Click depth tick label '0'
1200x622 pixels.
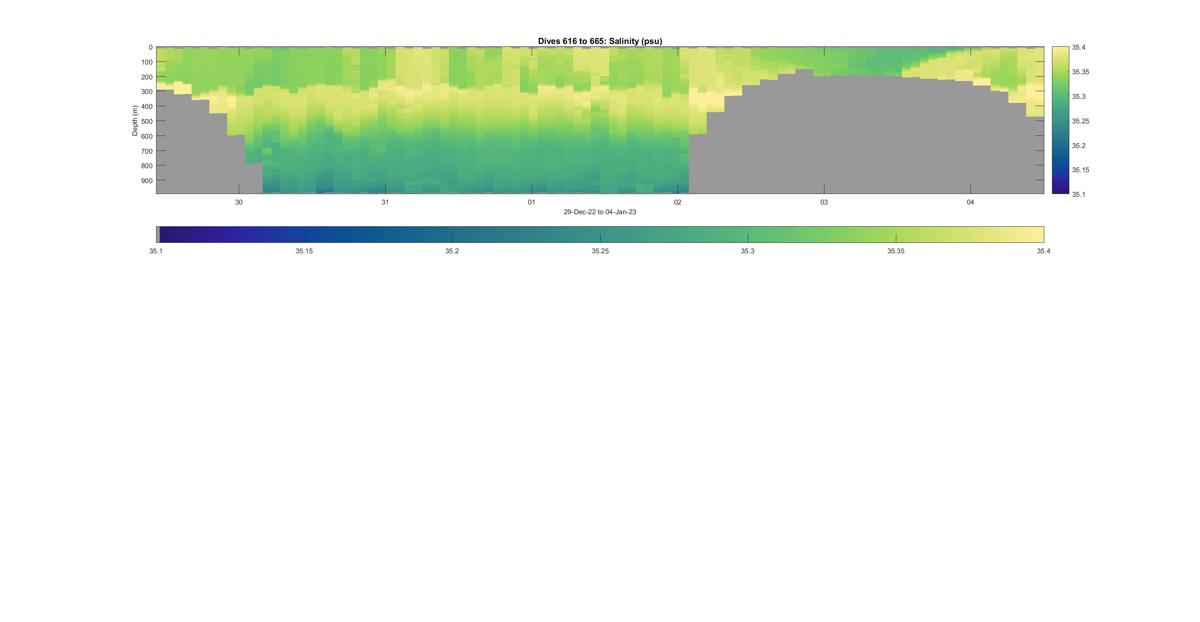(x=150, y=47)
